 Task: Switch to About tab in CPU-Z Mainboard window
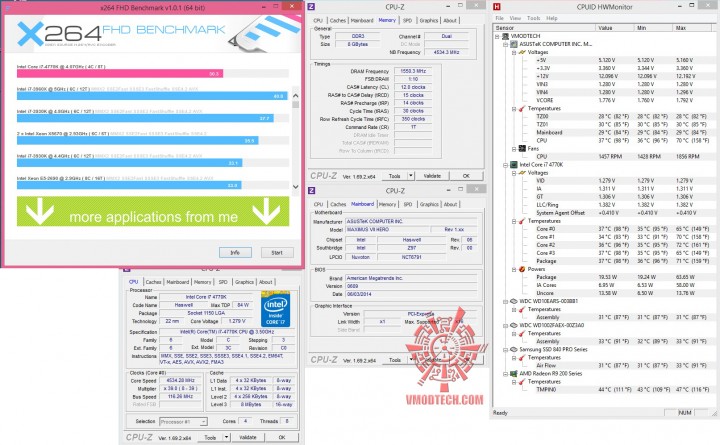point(450,204)
